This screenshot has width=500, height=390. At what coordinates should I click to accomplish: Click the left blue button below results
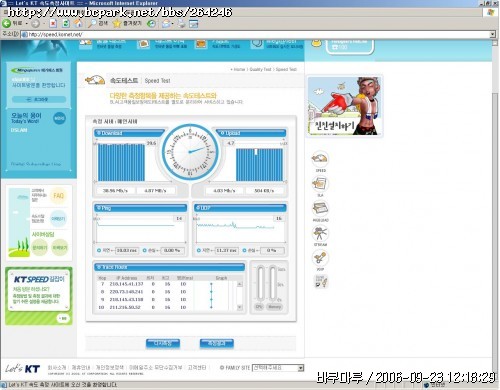click(163, 343)
